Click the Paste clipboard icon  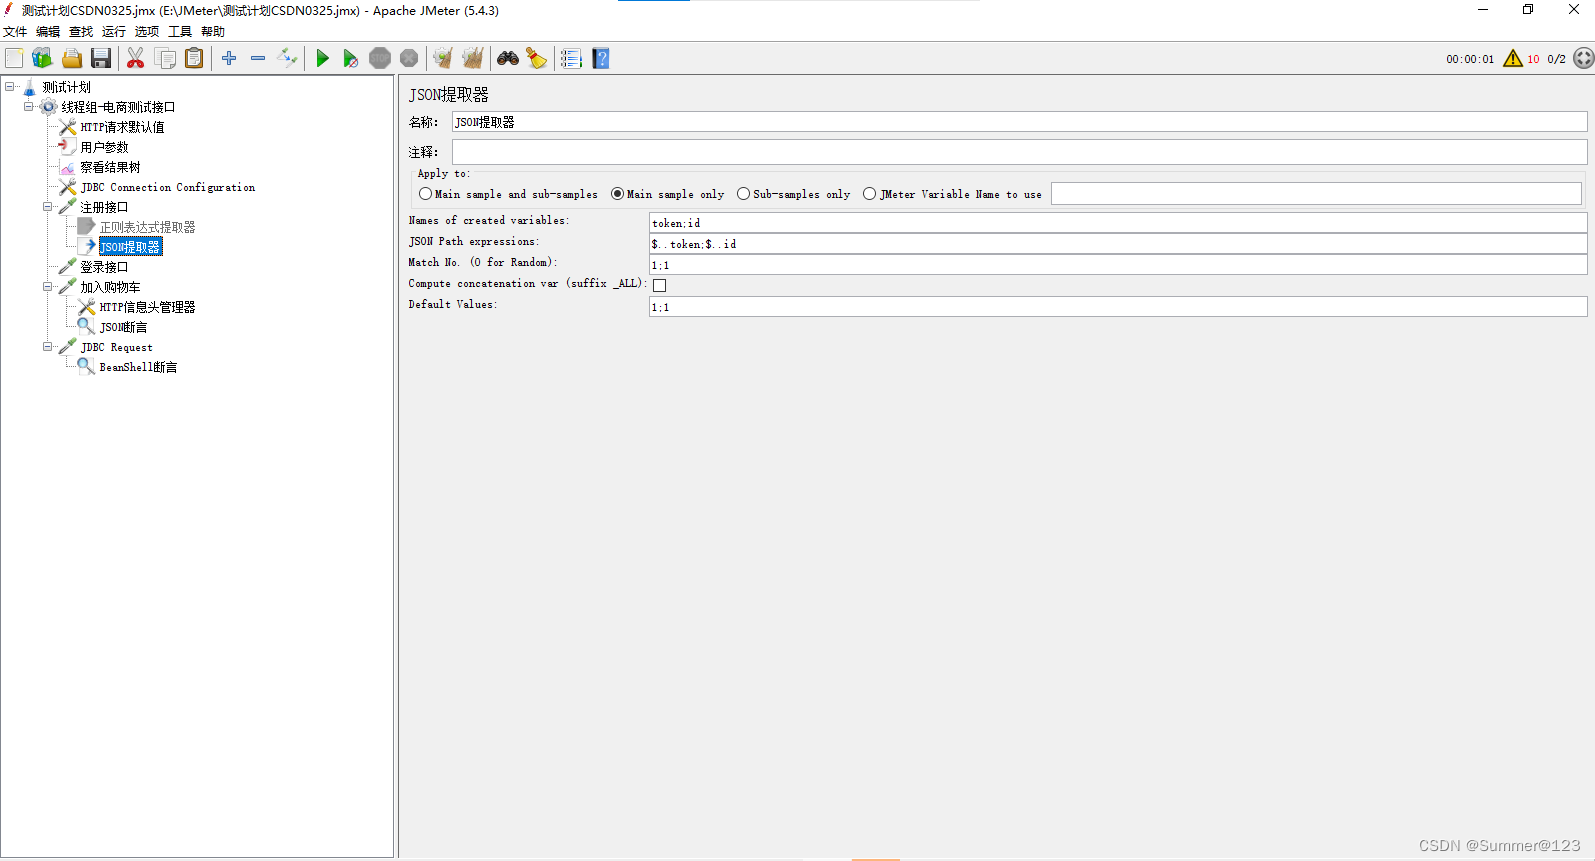[194, 58]
